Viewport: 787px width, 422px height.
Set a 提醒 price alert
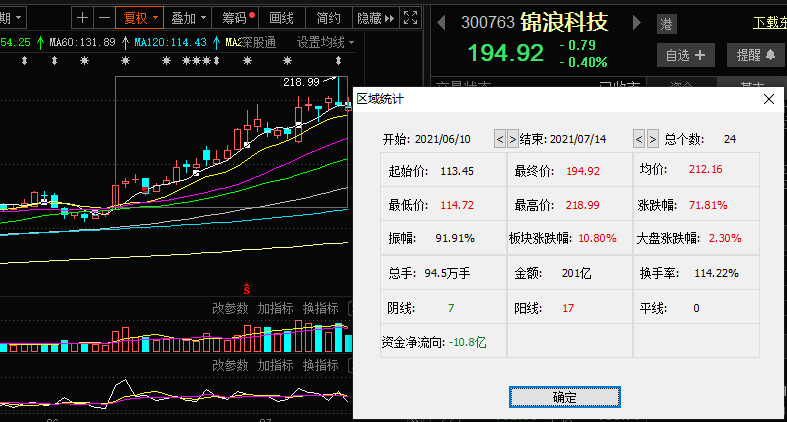click(x=755, y=55)
